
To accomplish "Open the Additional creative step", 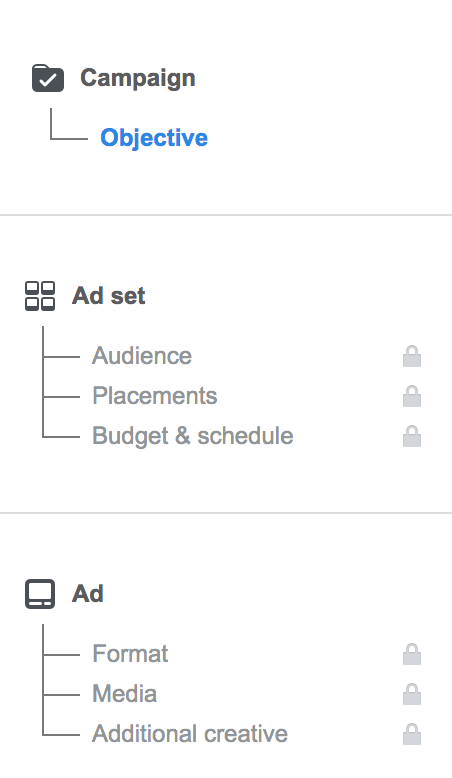I will click(190, 734).
